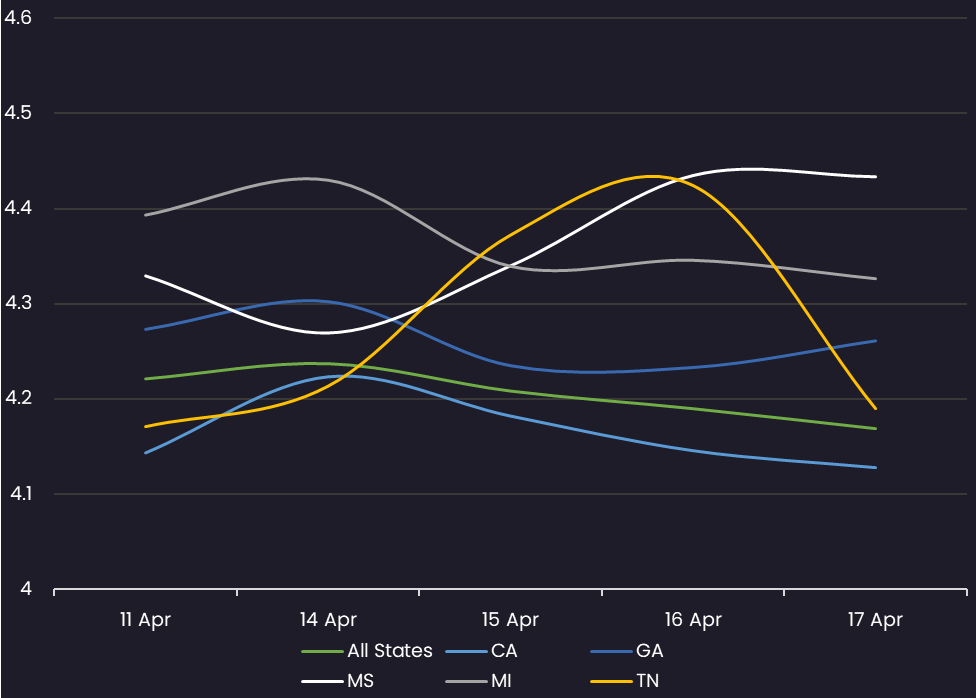976x698 pixels.
Task: Click the GA legend label
Action: 649,651
